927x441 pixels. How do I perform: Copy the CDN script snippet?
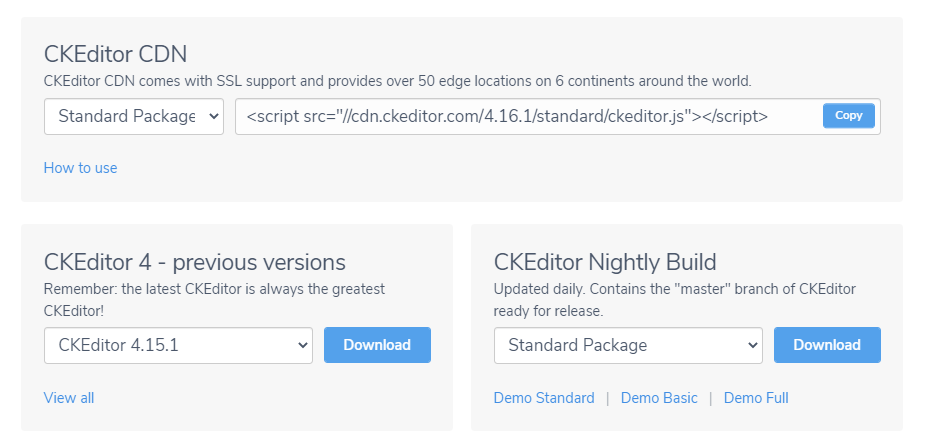(x=848, y=116)
